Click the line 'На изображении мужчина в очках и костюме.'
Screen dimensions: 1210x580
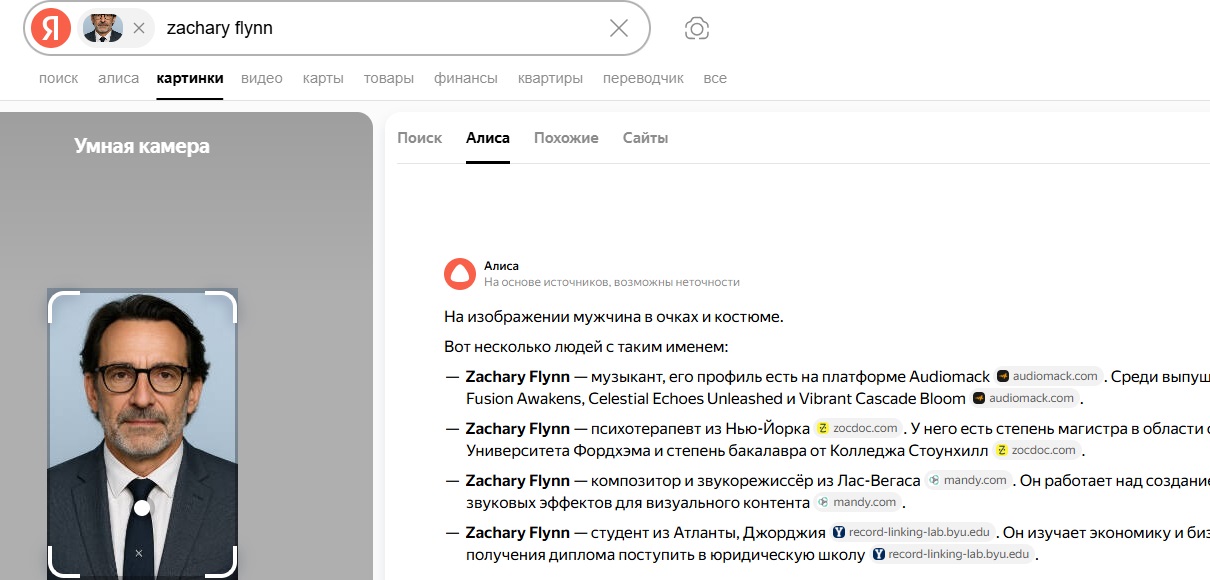pos(614,317)
